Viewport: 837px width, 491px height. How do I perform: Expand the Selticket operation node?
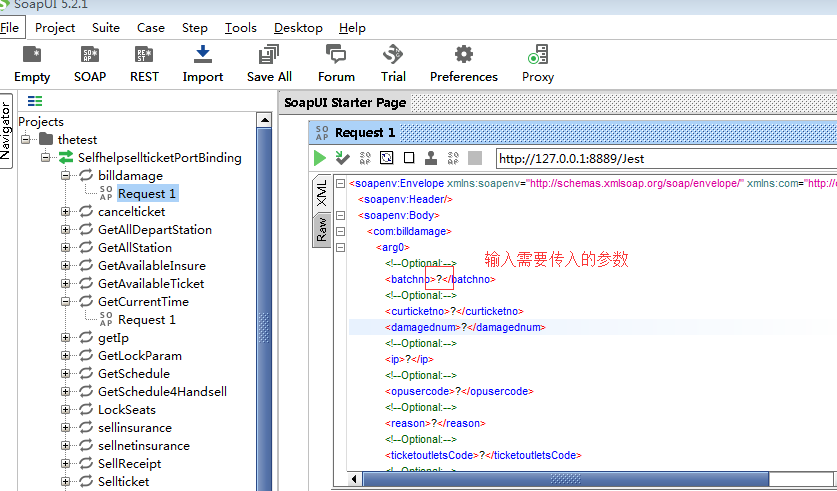65,481
